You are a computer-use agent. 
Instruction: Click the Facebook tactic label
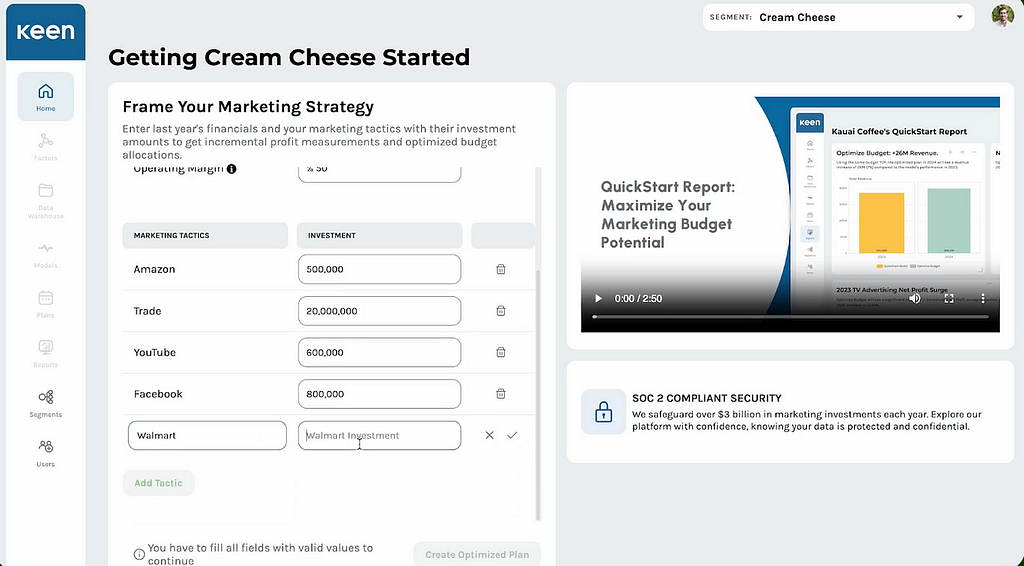coord(158,394)
